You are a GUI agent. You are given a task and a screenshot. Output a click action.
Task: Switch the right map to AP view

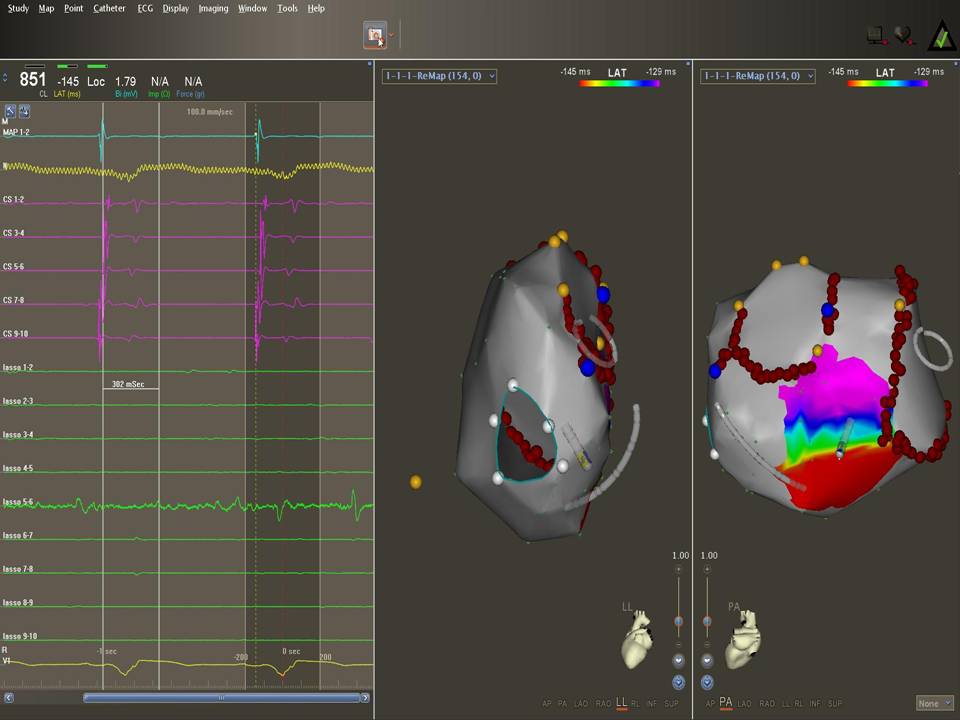click(710, 704)
